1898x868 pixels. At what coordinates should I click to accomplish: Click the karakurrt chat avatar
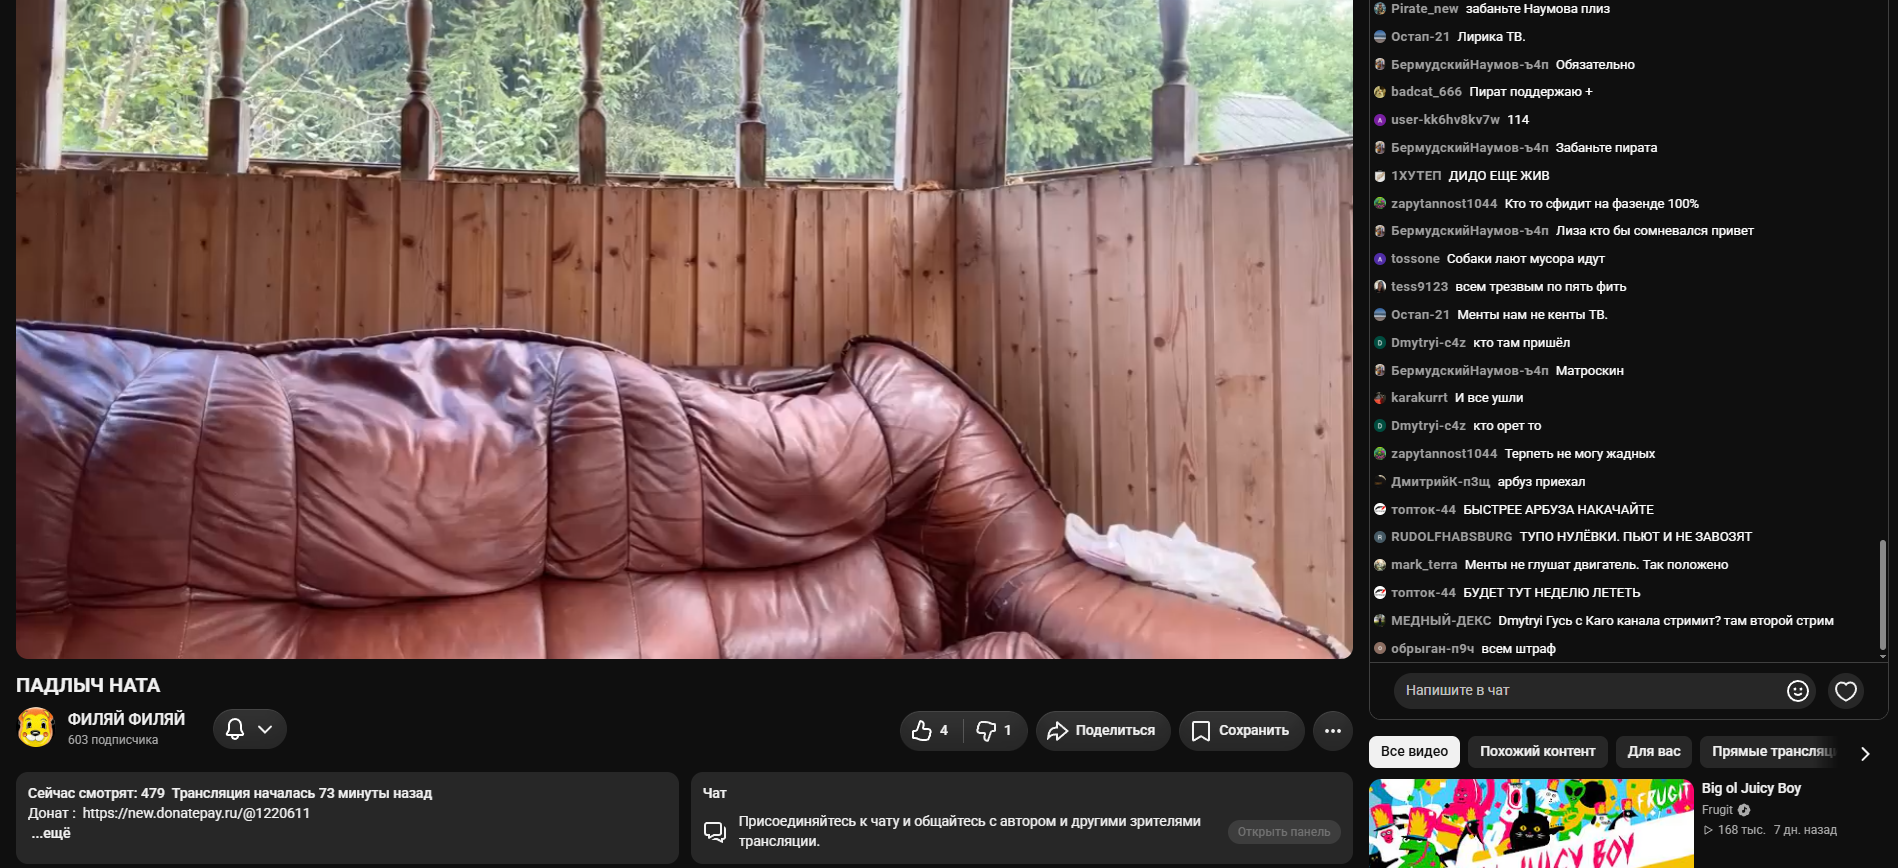[1380, 398]
